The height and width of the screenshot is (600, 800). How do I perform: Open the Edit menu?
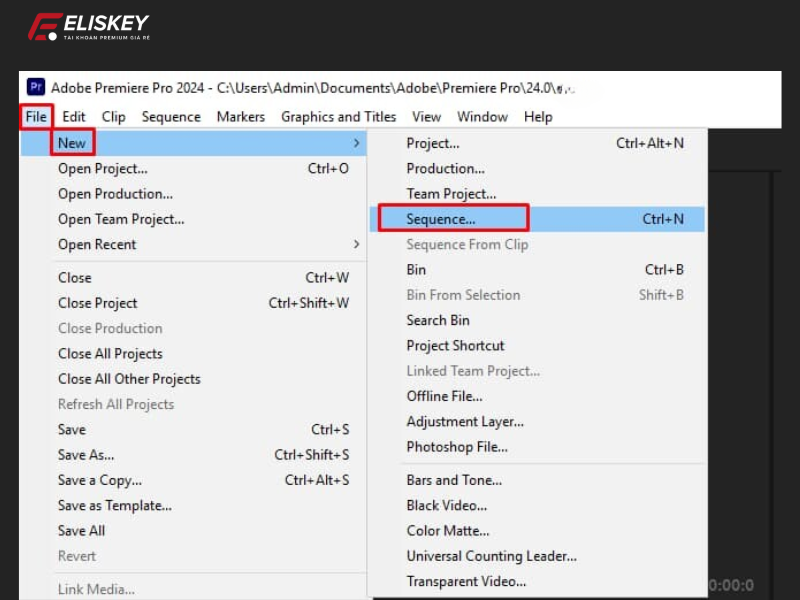(x=73, y=117)
